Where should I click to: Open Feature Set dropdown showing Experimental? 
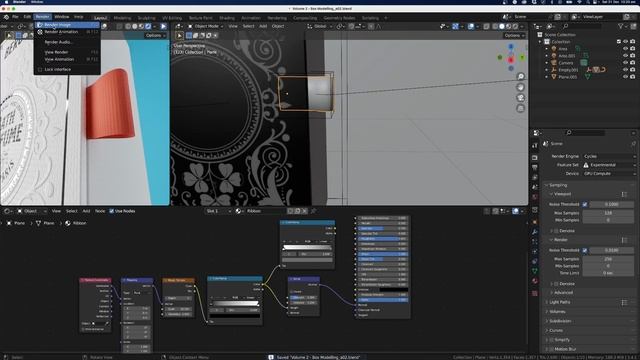609,165
